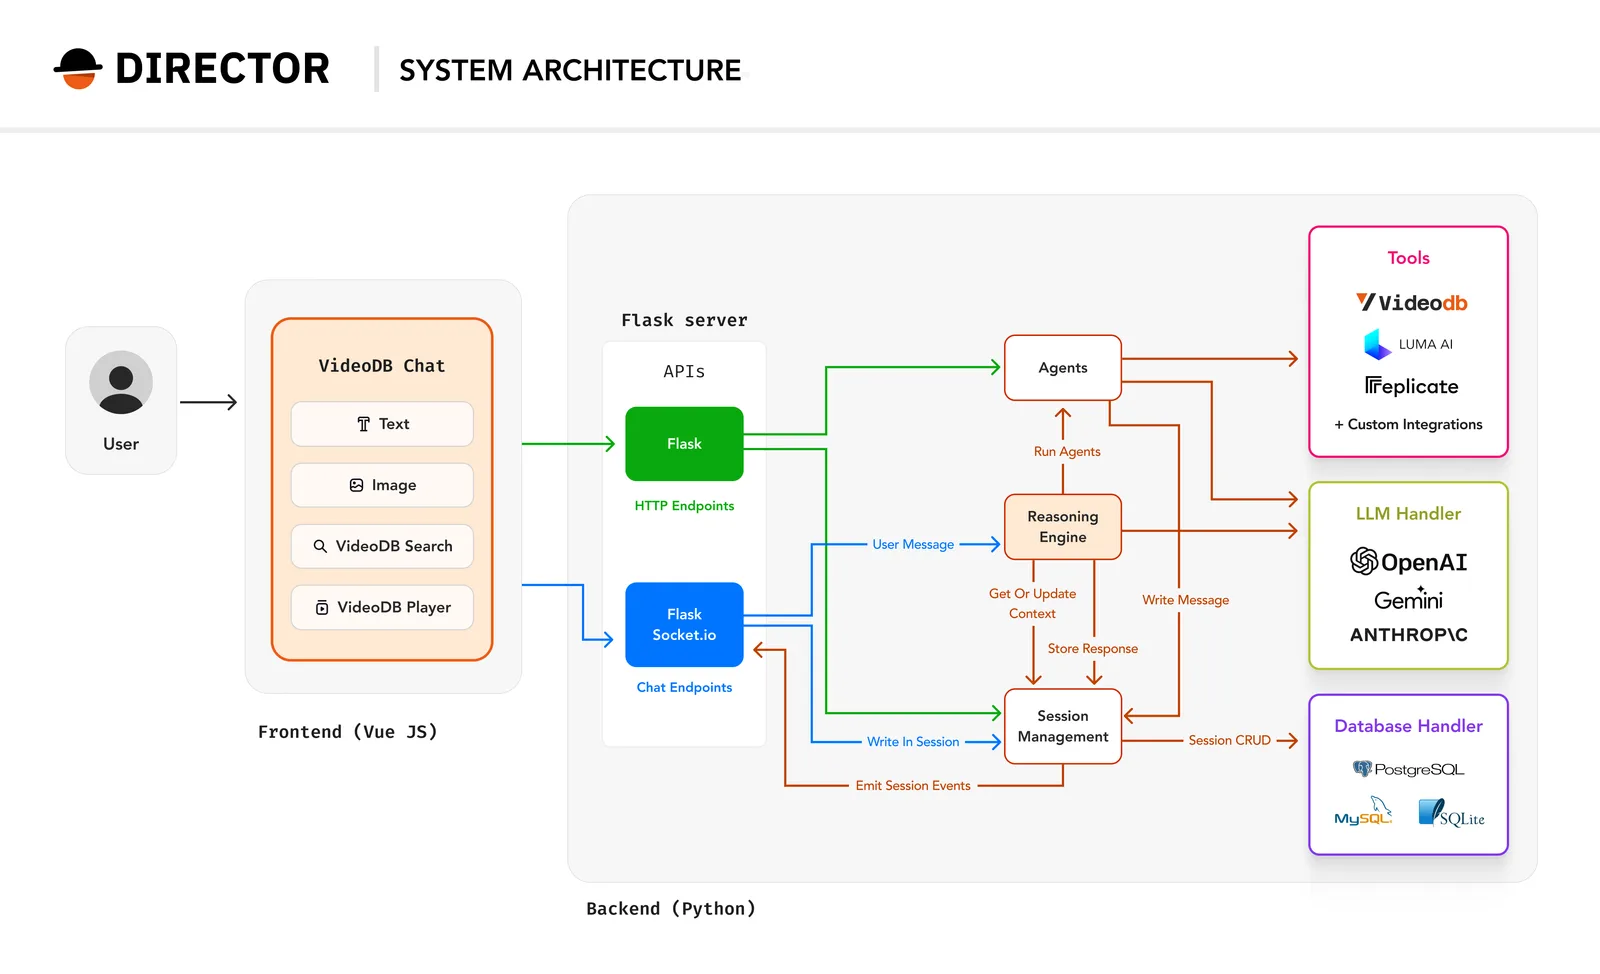Click the 'Get Or Update Context' label

tap(1033, 604)
